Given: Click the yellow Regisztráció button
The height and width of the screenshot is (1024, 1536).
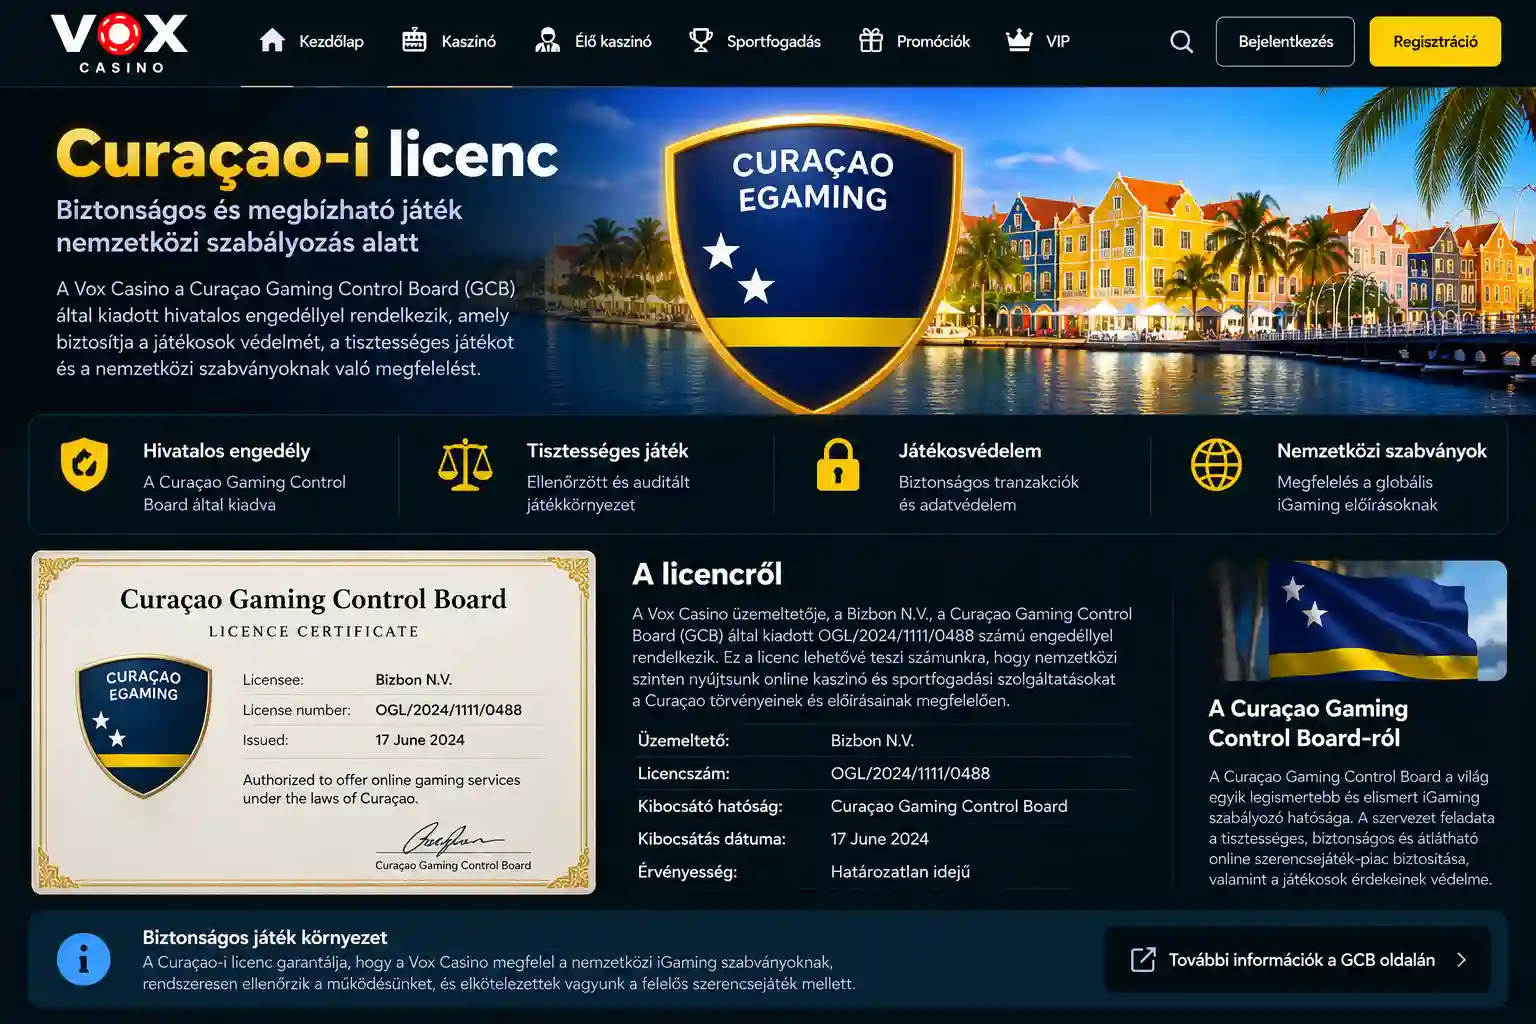Looking at the screenshot, I should point(1435,41).
